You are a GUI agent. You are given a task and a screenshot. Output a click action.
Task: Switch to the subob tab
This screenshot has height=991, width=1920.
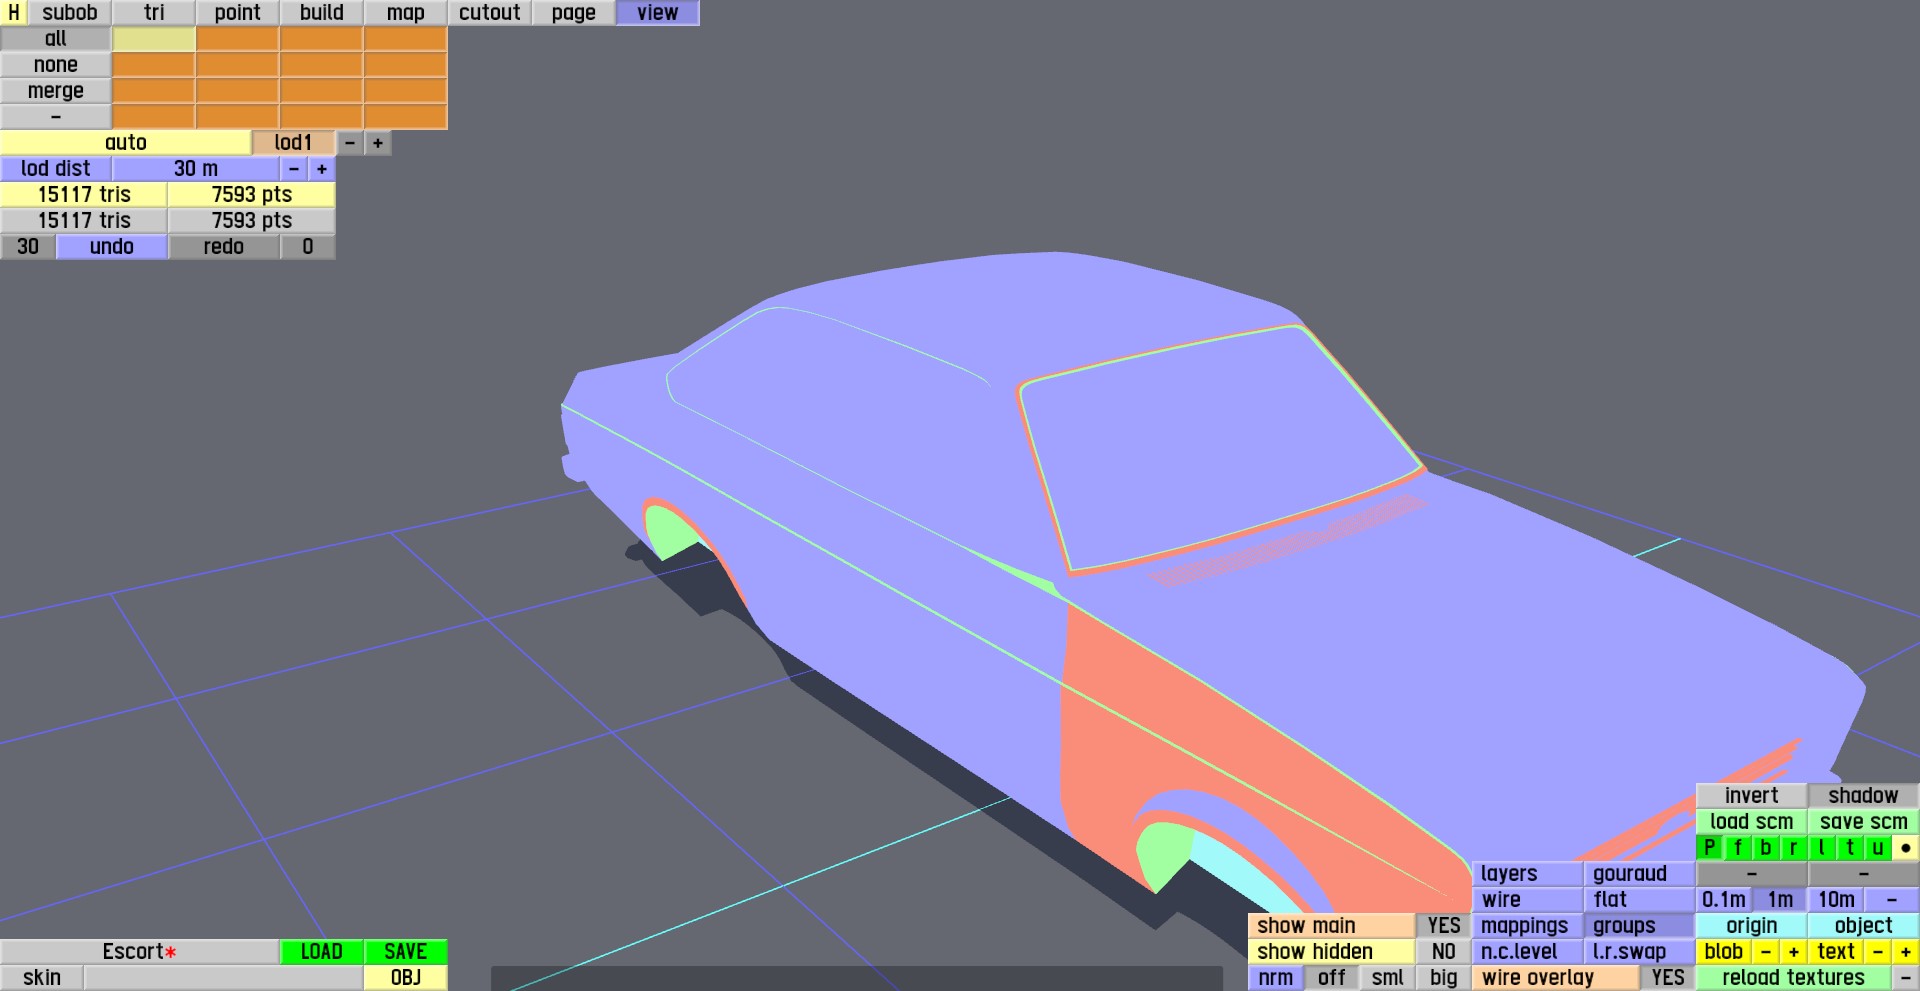[x=70, y=13]
